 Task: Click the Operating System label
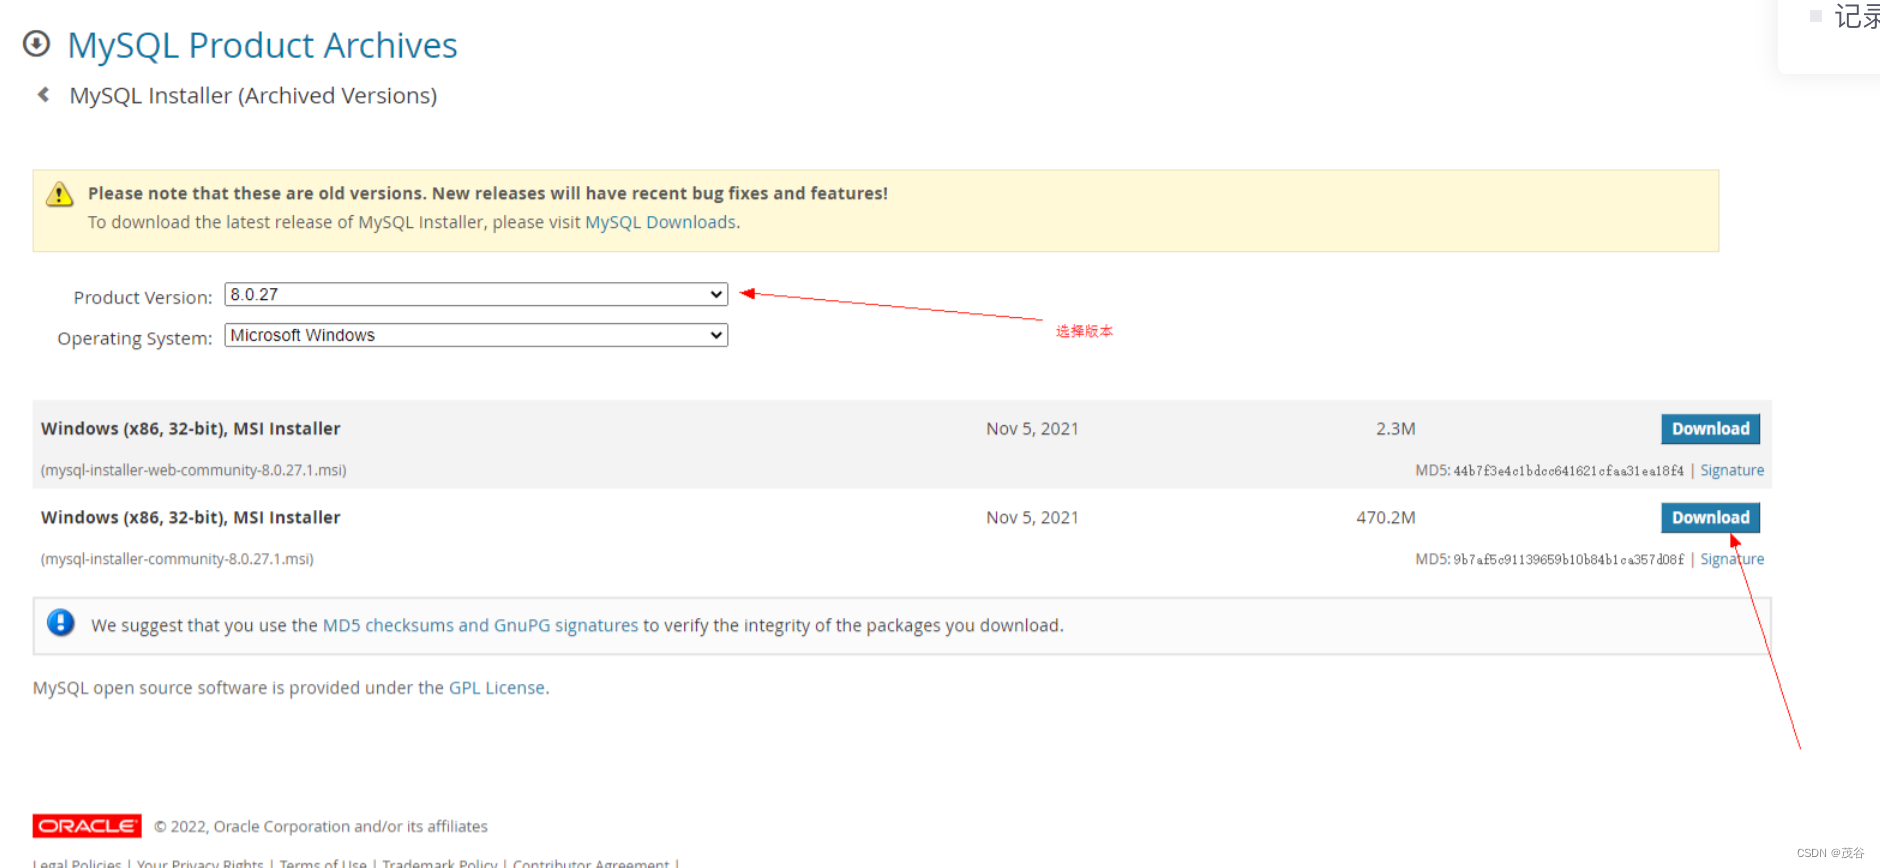point(135,338)
